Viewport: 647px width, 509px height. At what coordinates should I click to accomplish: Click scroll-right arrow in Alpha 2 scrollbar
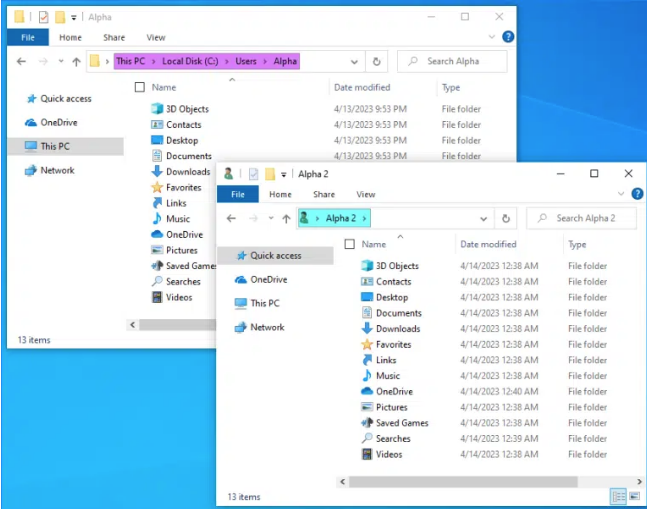pyautogui.click(x=639, y=481)
